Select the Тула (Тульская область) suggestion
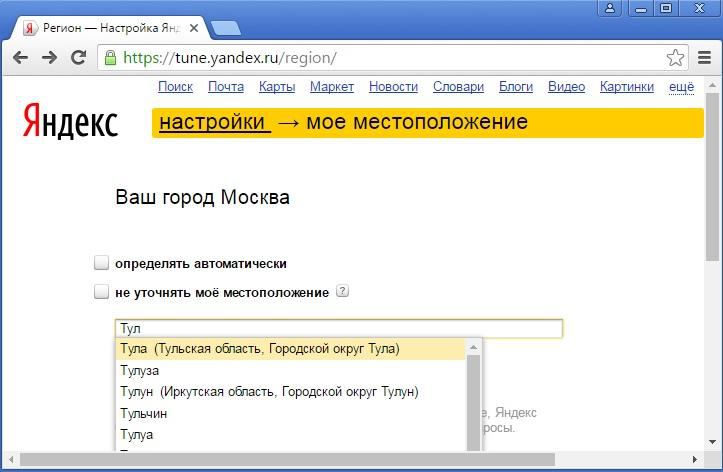The height and width of the screenshot is (472, 723). point(290,349)
